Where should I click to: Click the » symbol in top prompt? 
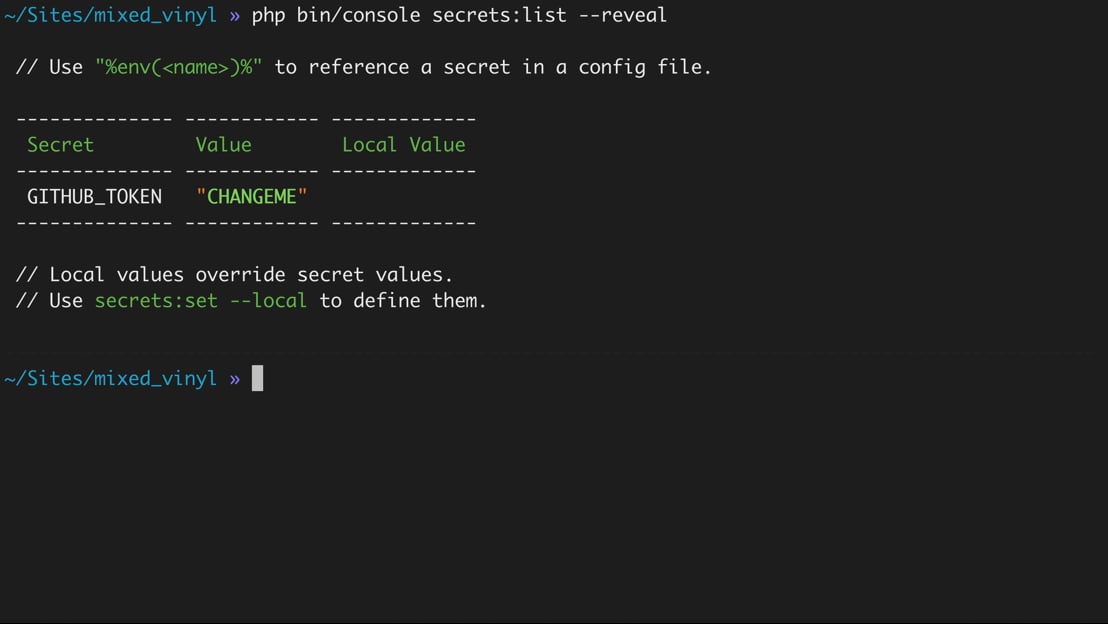[x=235, y=16]
